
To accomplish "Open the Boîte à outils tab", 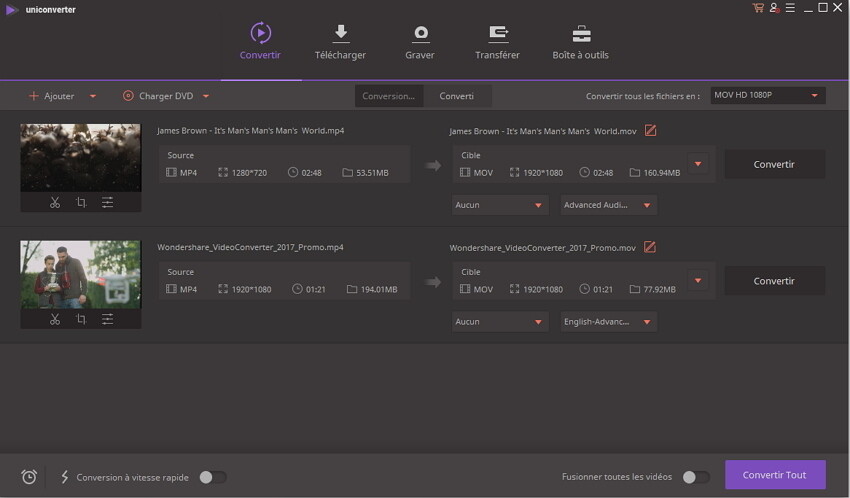I will click(x=580, y=42).
